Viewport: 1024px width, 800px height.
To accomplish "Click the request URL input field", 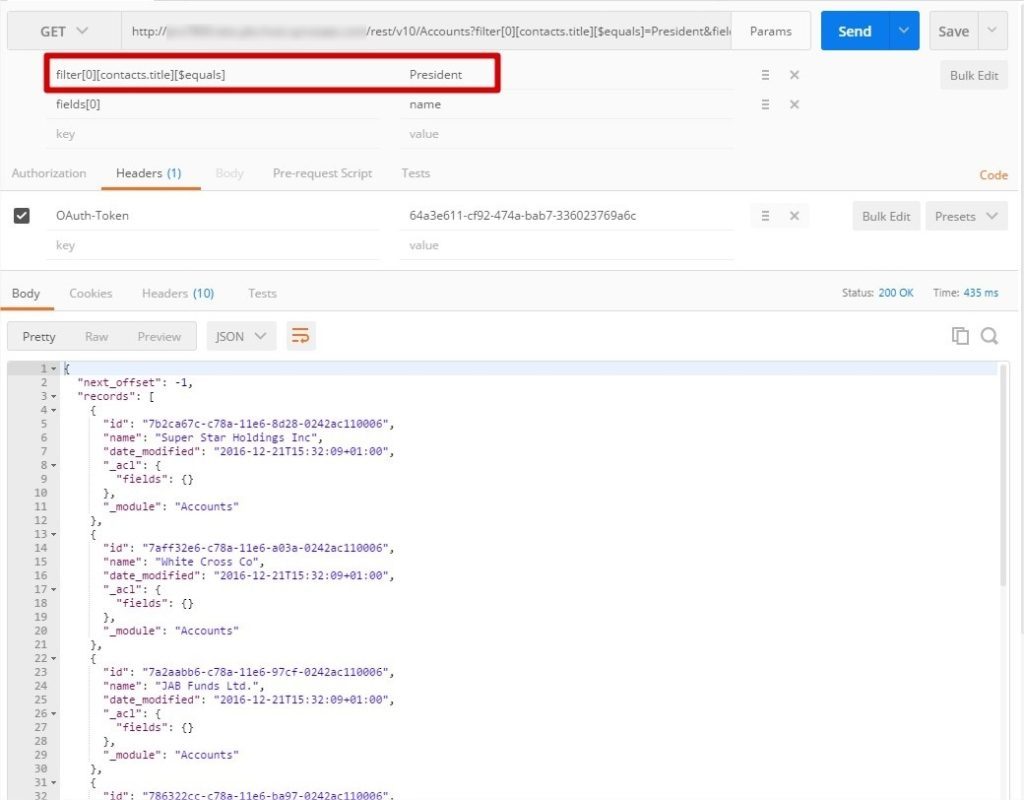I will coord(430,31).
